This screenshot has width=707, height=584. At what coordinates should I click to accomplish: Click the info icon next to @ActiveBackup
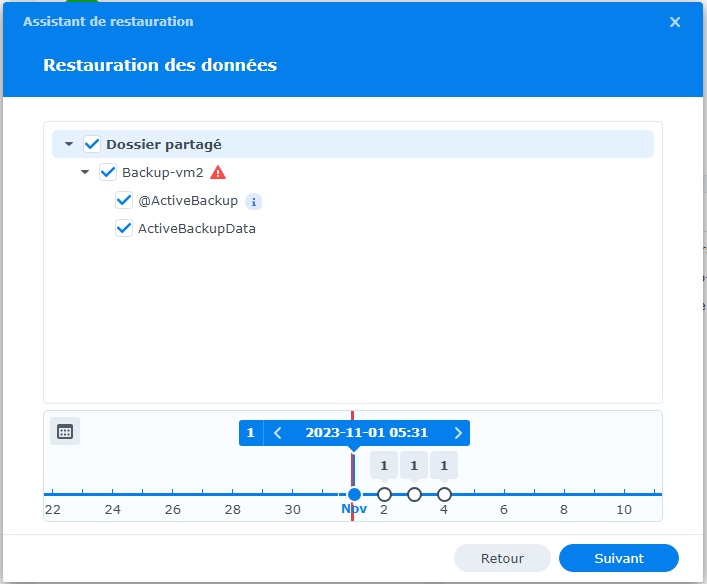coord(254,201)
